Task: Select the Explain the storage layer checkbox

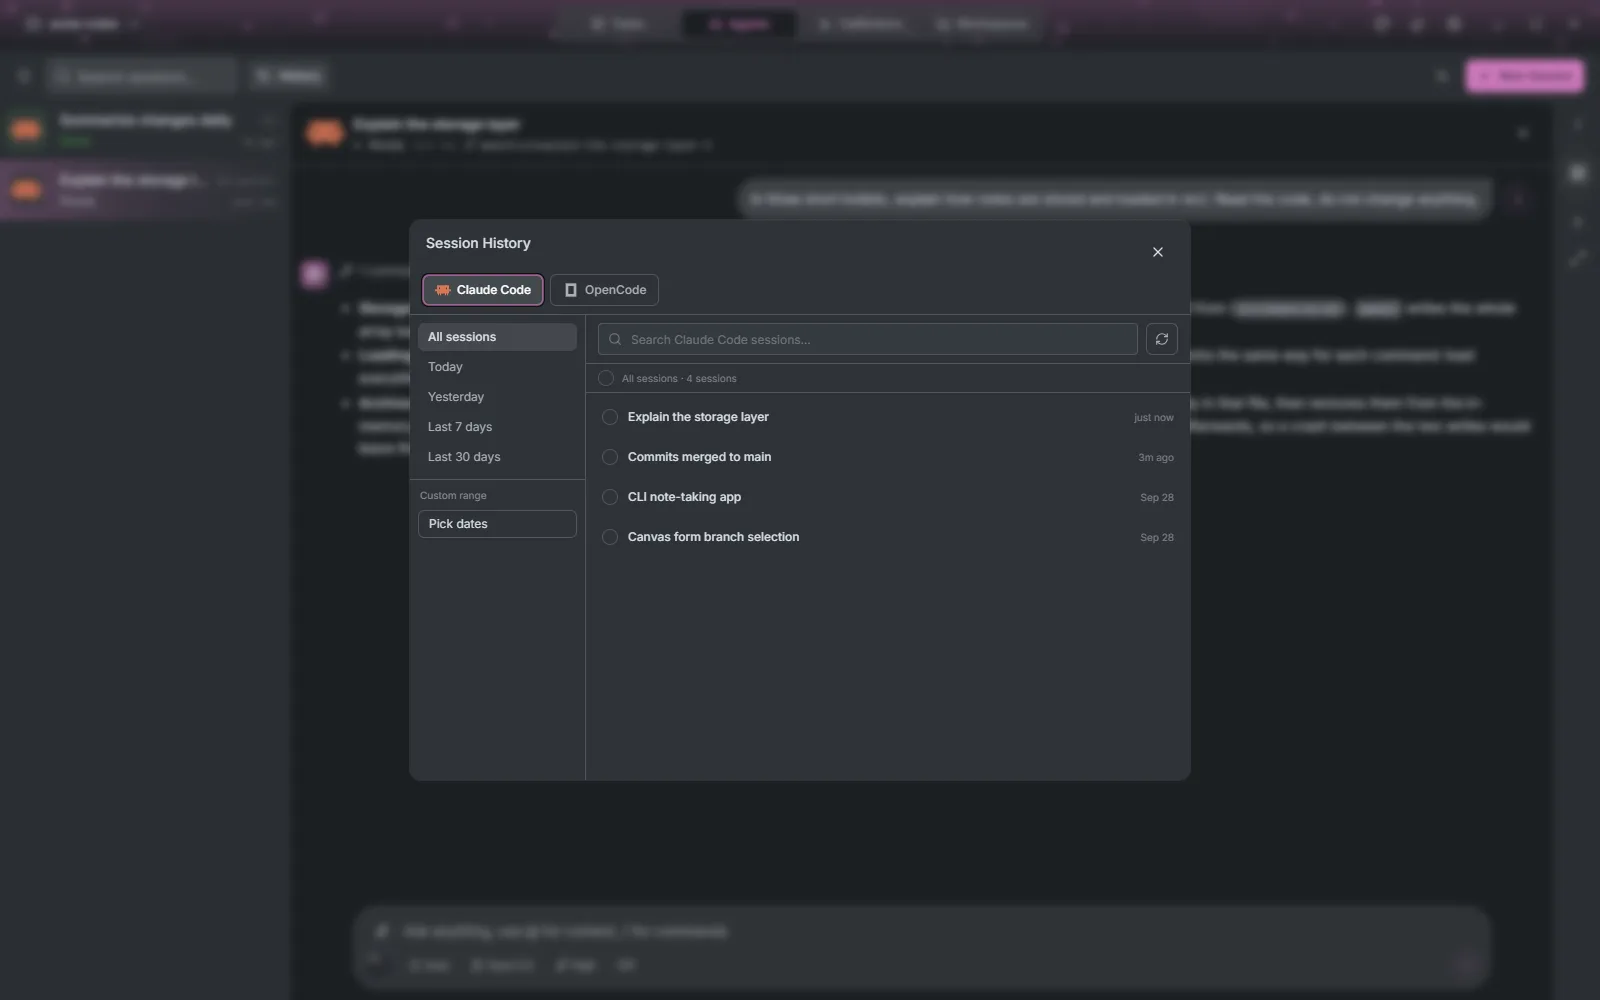Action: click(610, 417)
